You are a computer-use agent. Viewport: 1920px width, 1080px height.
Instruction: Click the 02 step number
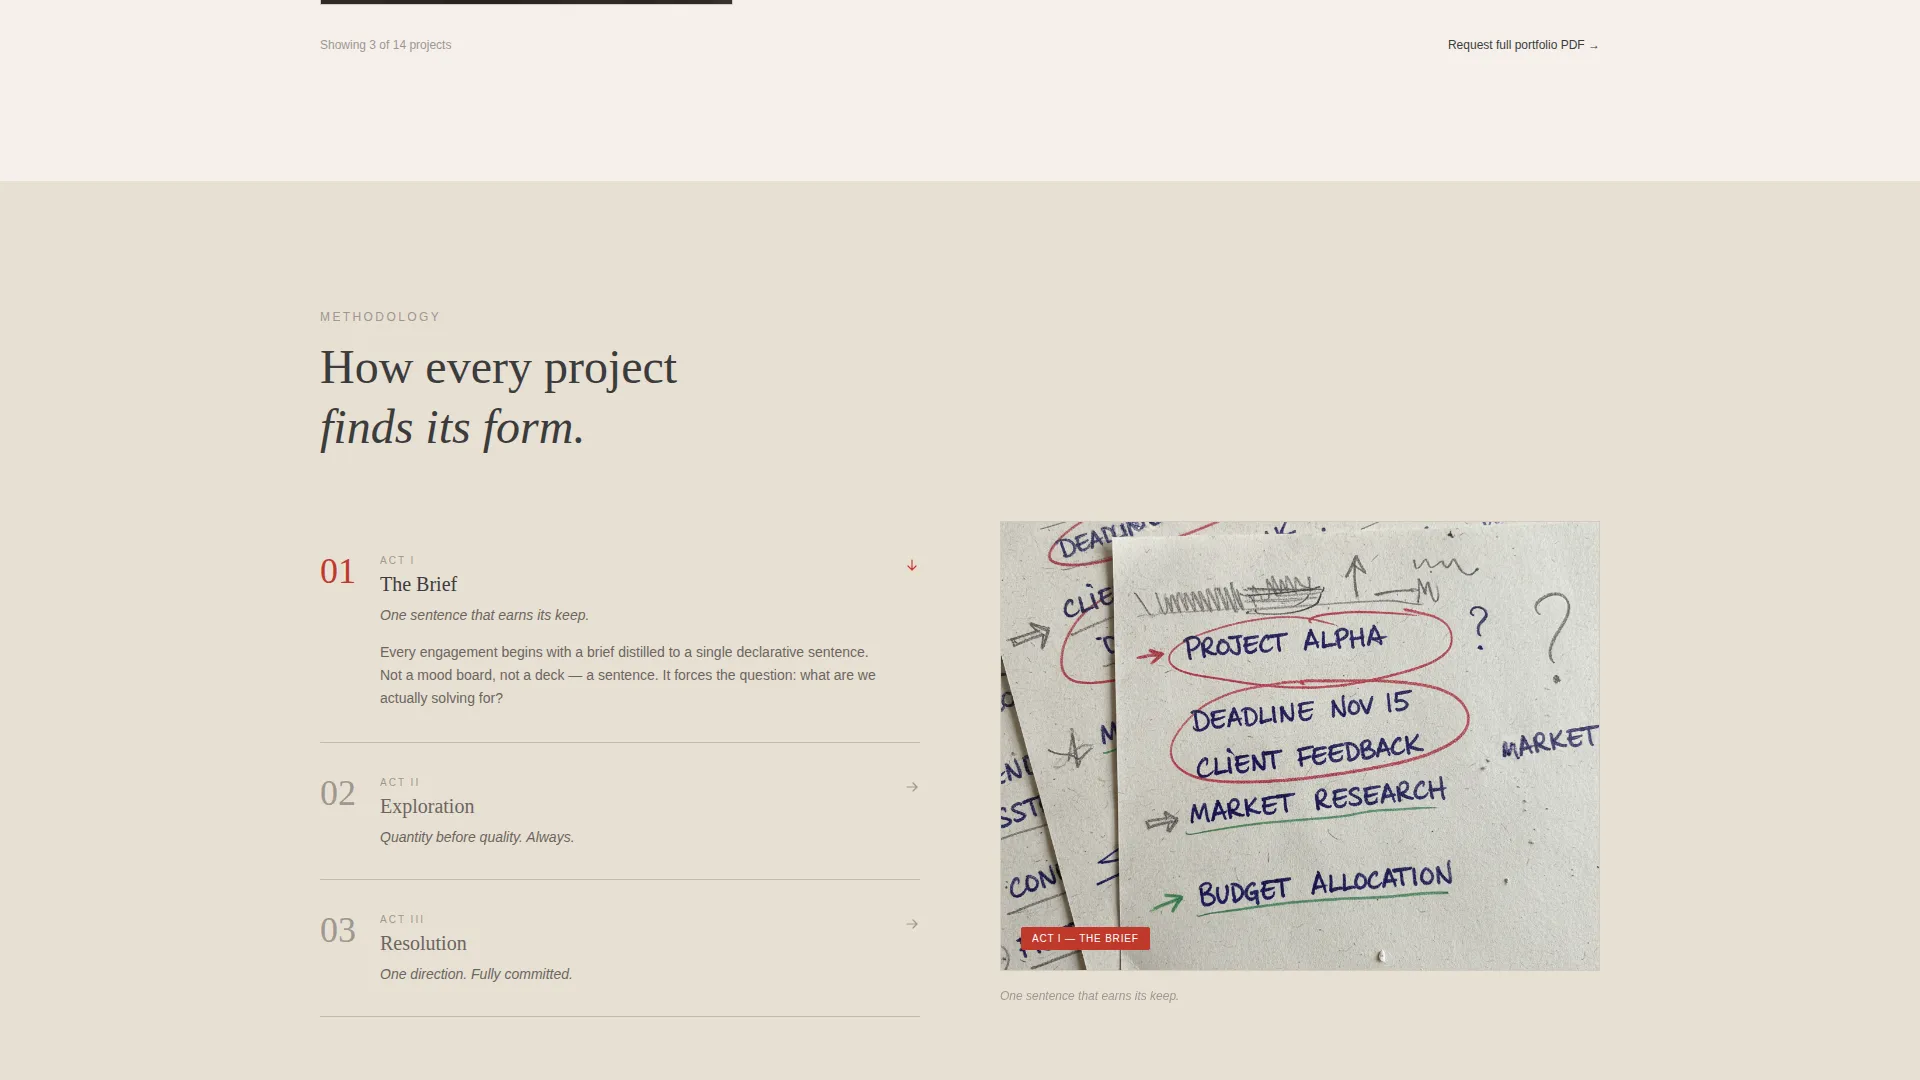pos(338,794)
